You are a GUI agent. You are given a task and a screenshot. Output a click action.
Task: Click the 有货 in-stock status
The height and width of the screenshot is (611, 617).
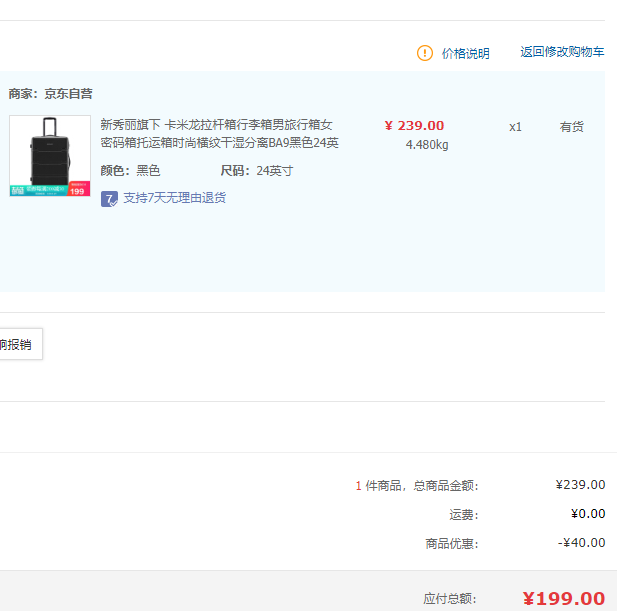coord(571,127)
